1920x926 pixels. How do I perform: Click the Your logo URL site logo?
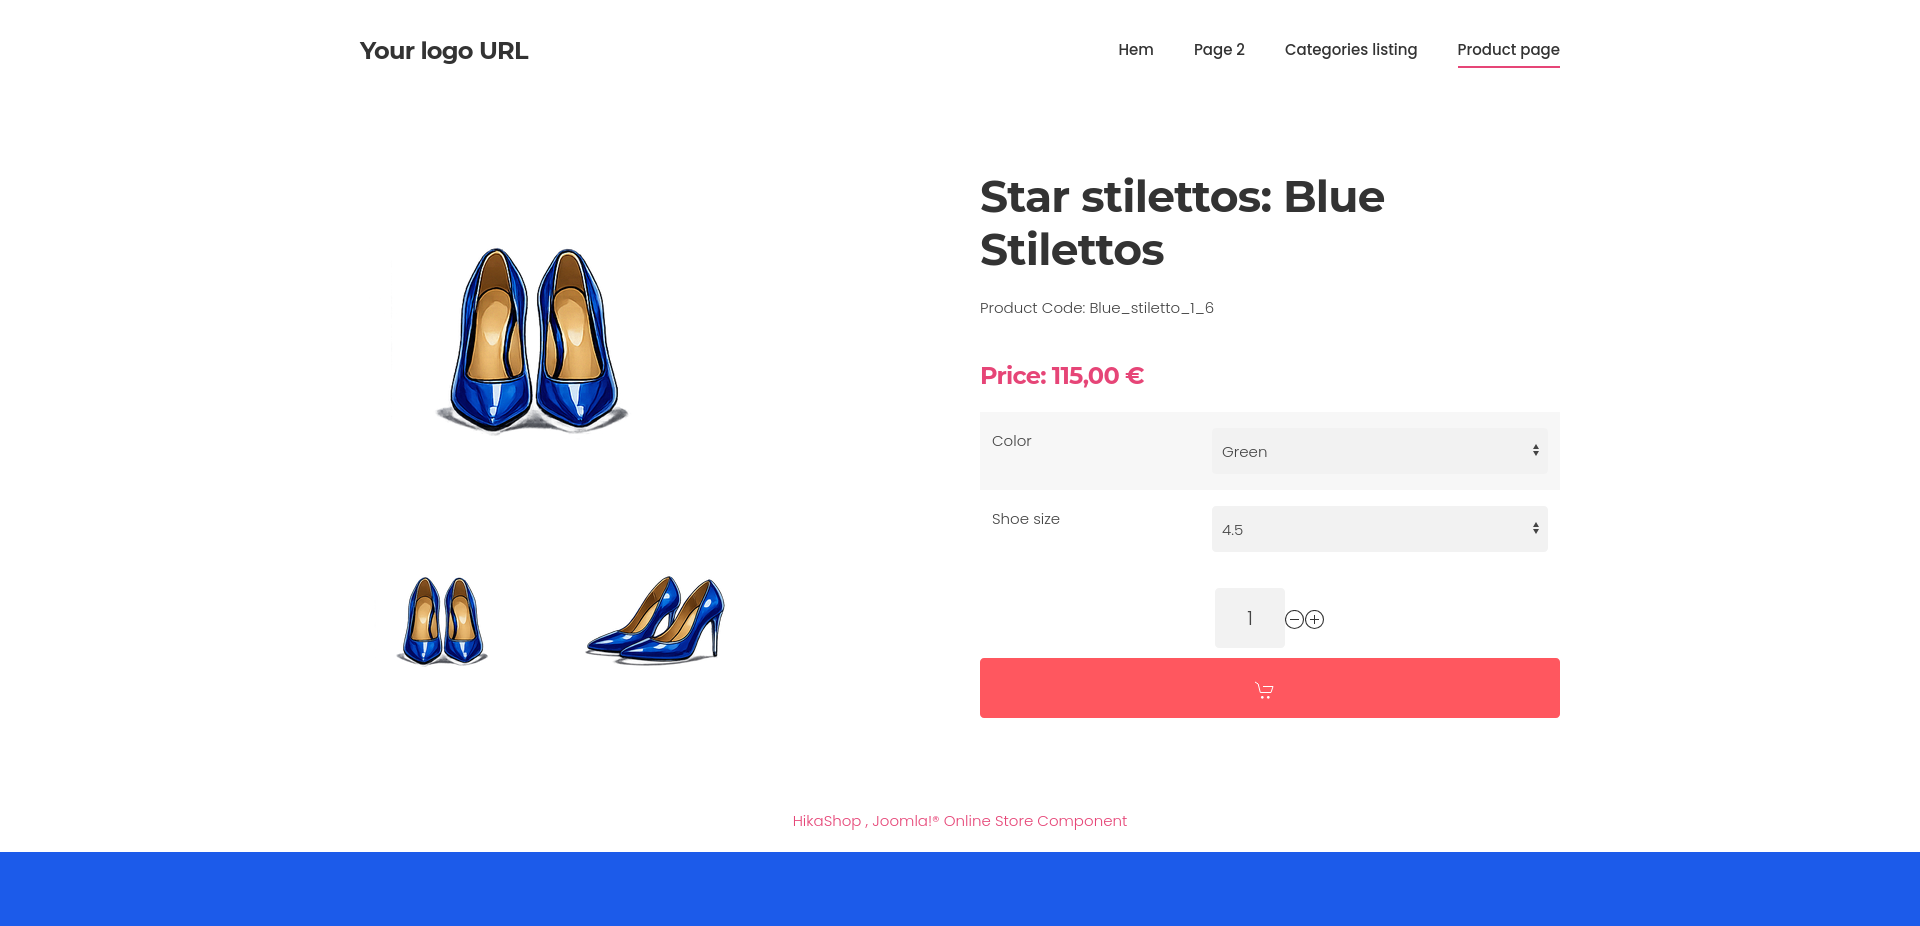(x=444, y=51)
